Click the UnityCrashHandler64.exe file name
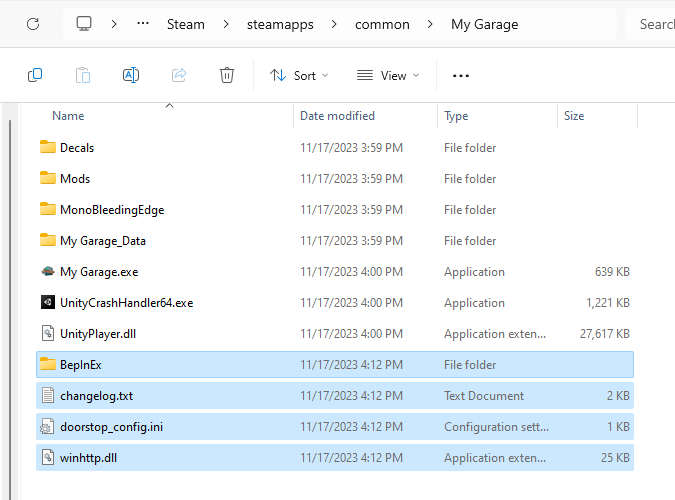Image resolution: width=675 pixels, height=500 pixels. (127, 303)
